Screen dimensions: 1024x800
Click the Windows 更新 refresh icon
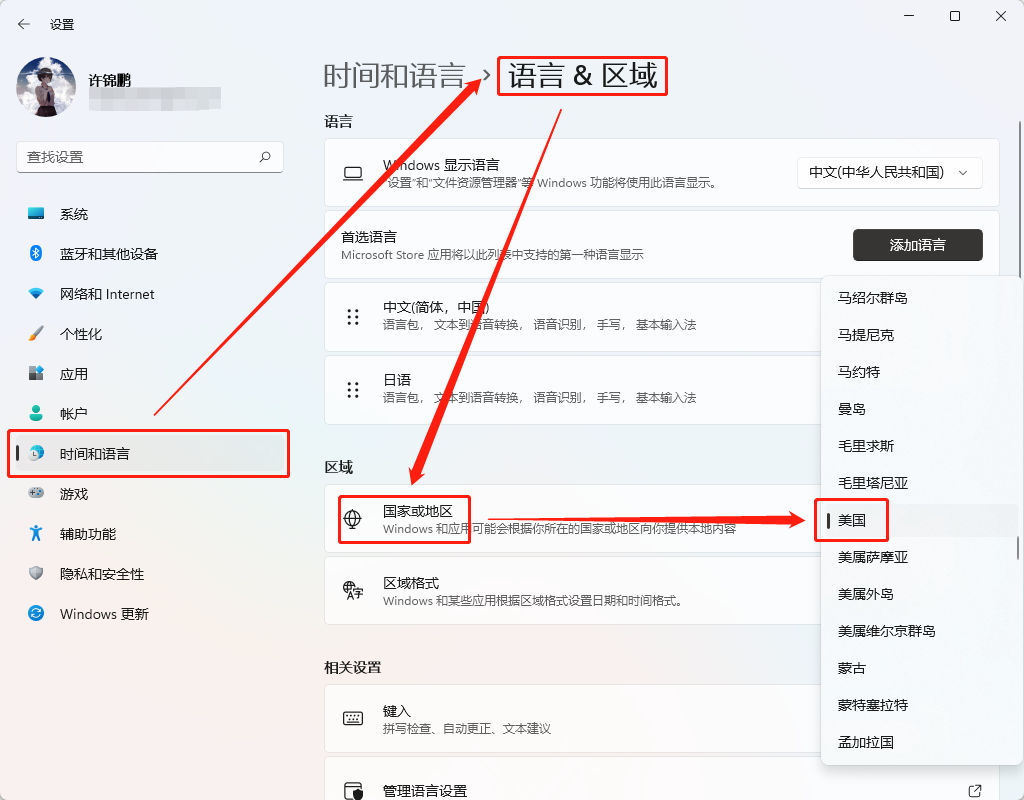(x=36, y=613)
